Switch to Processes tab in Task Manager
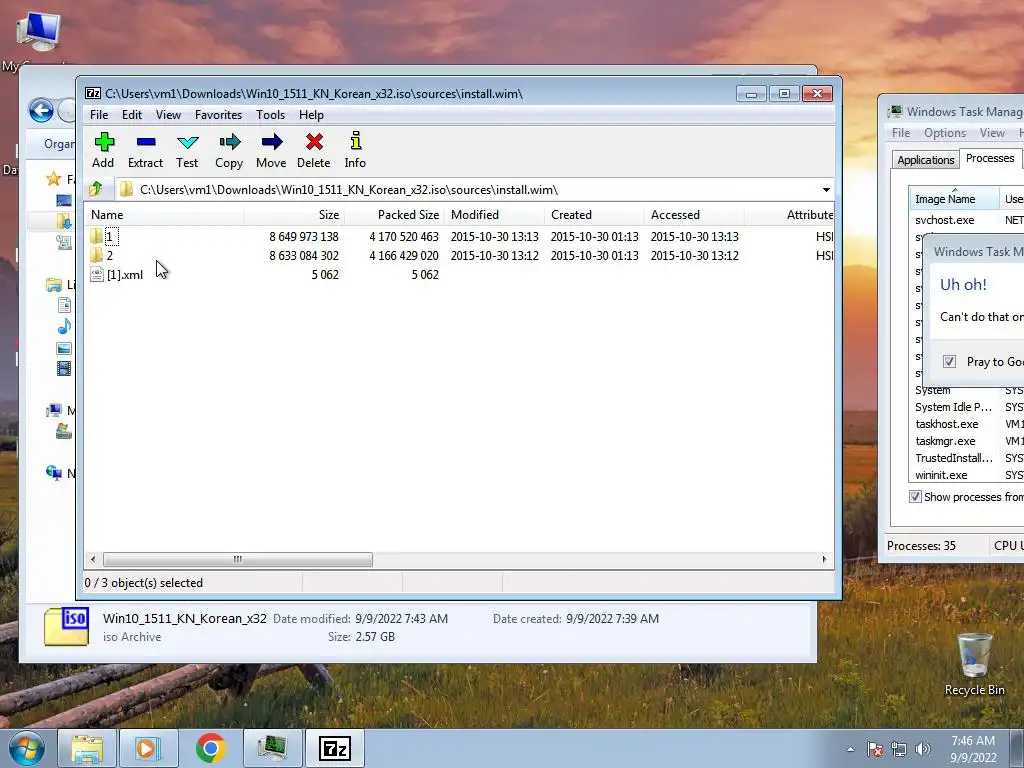The image size is (1024, 768). coord(990,158)
